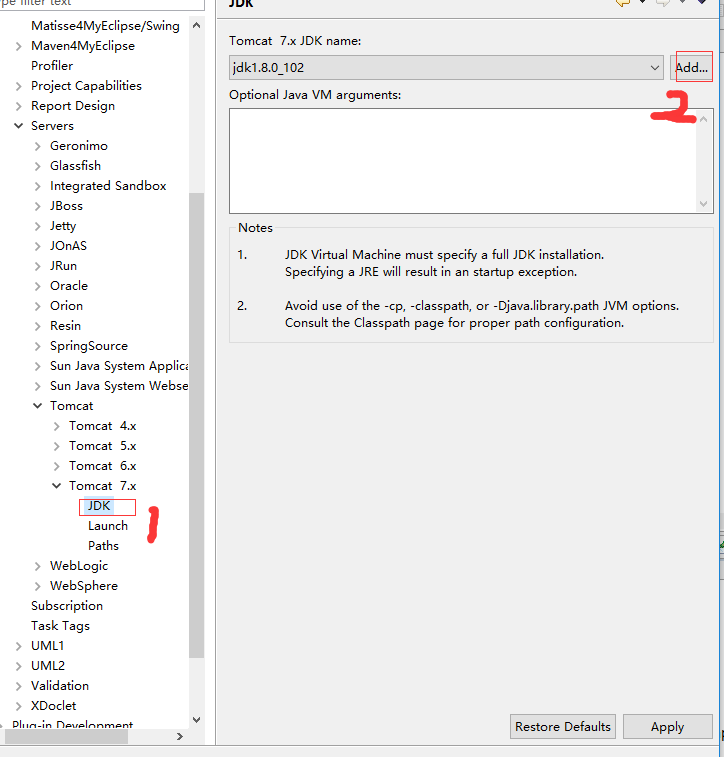The height and width of the screenshot is (757, 724).
Task: Expand the WebLogic server node
Action: [x=38, y=566]
